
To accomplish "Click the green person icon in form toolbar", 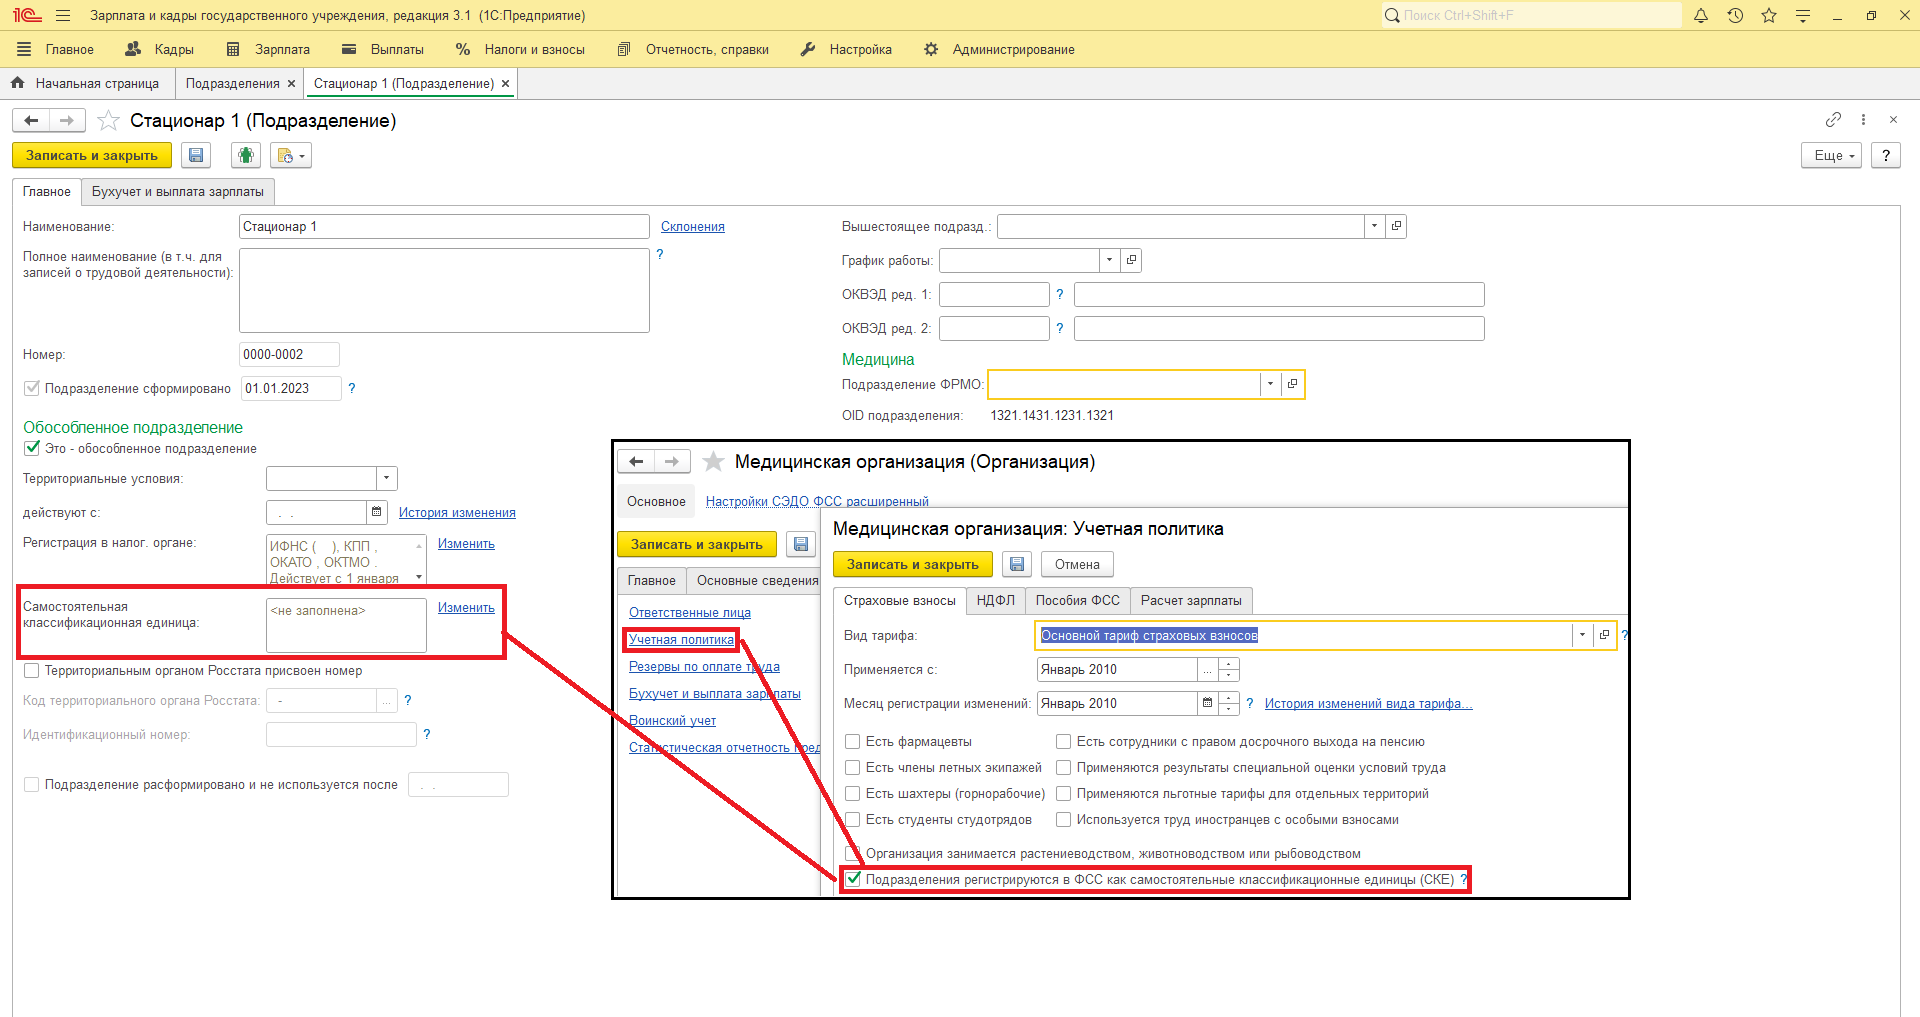I will pos(246,155).
